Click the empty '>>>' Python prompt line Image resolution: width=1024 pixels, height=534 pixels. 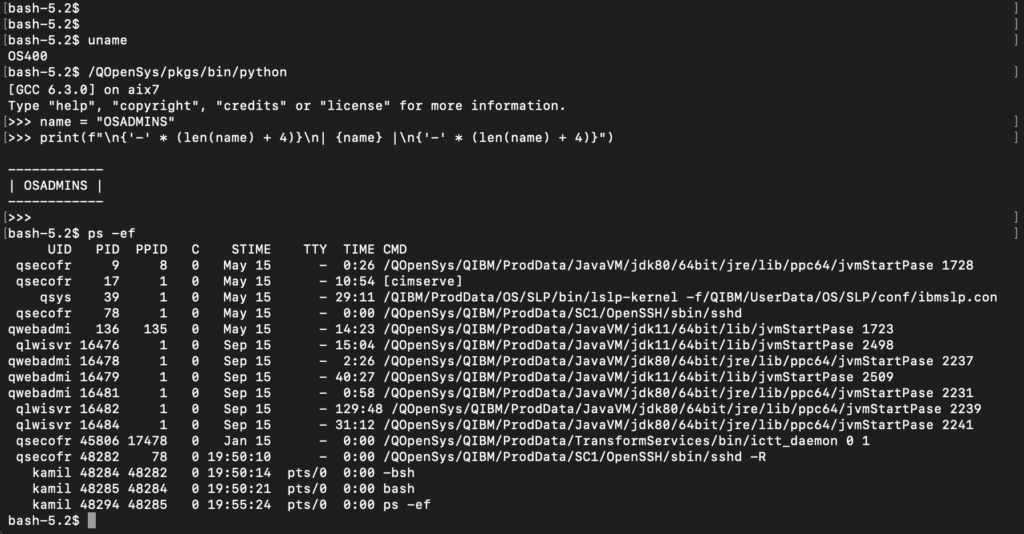tap(20, 217)
